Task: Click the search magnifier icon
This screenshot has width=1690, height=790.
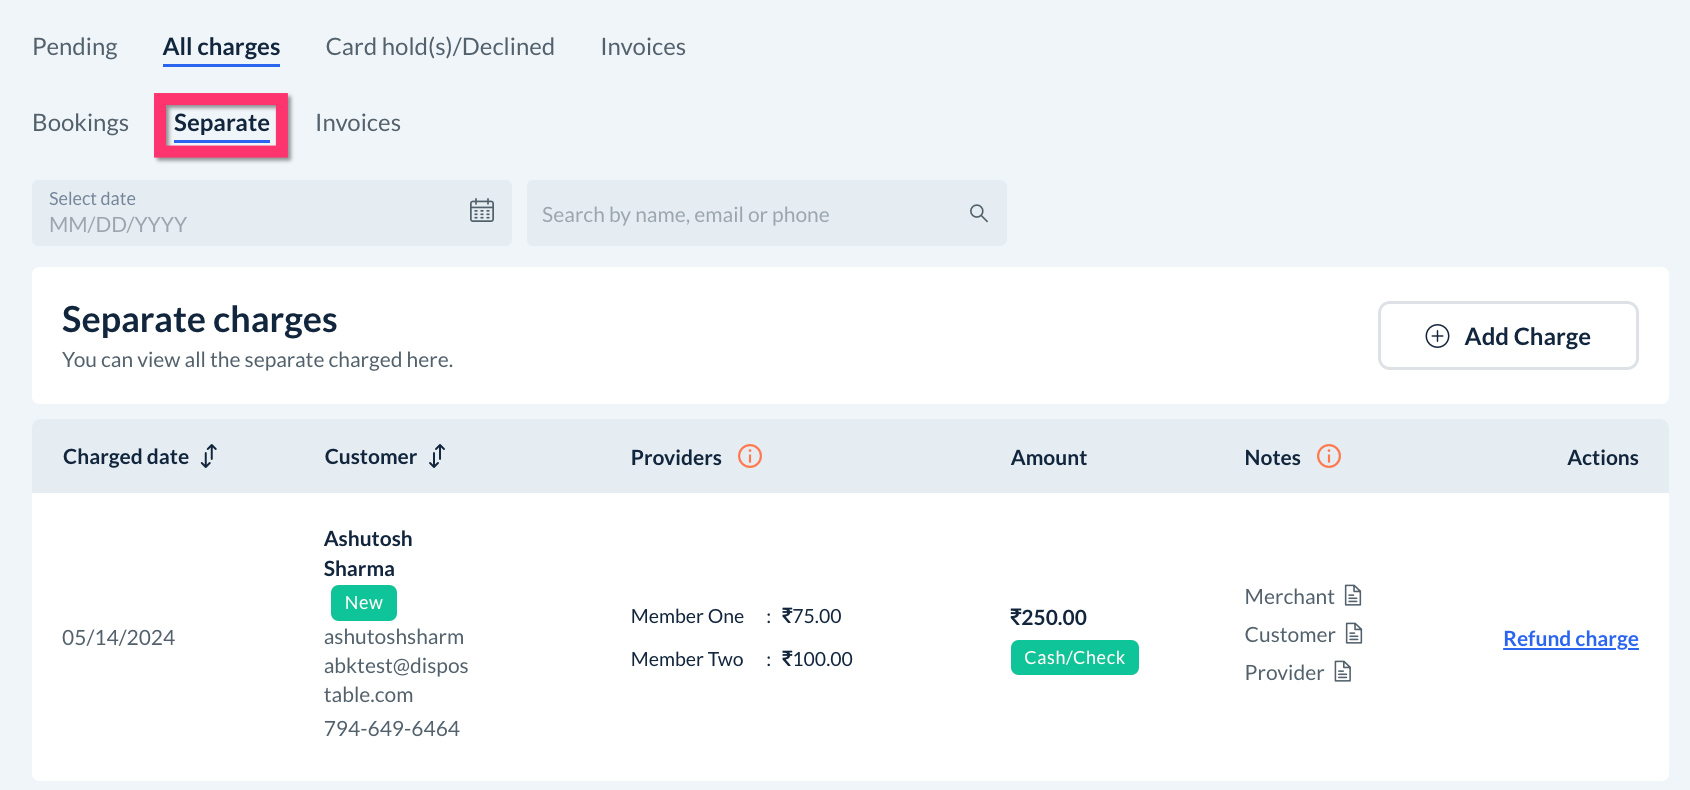Action: click(979, 213)
